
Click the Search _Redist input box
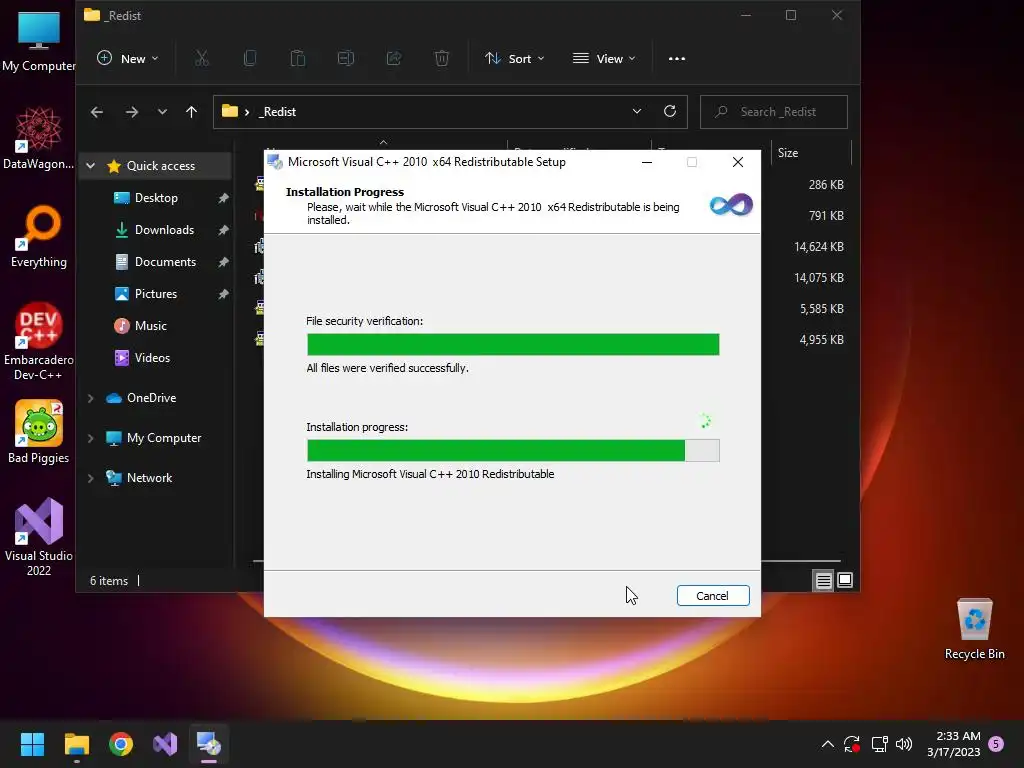(774, 112)
